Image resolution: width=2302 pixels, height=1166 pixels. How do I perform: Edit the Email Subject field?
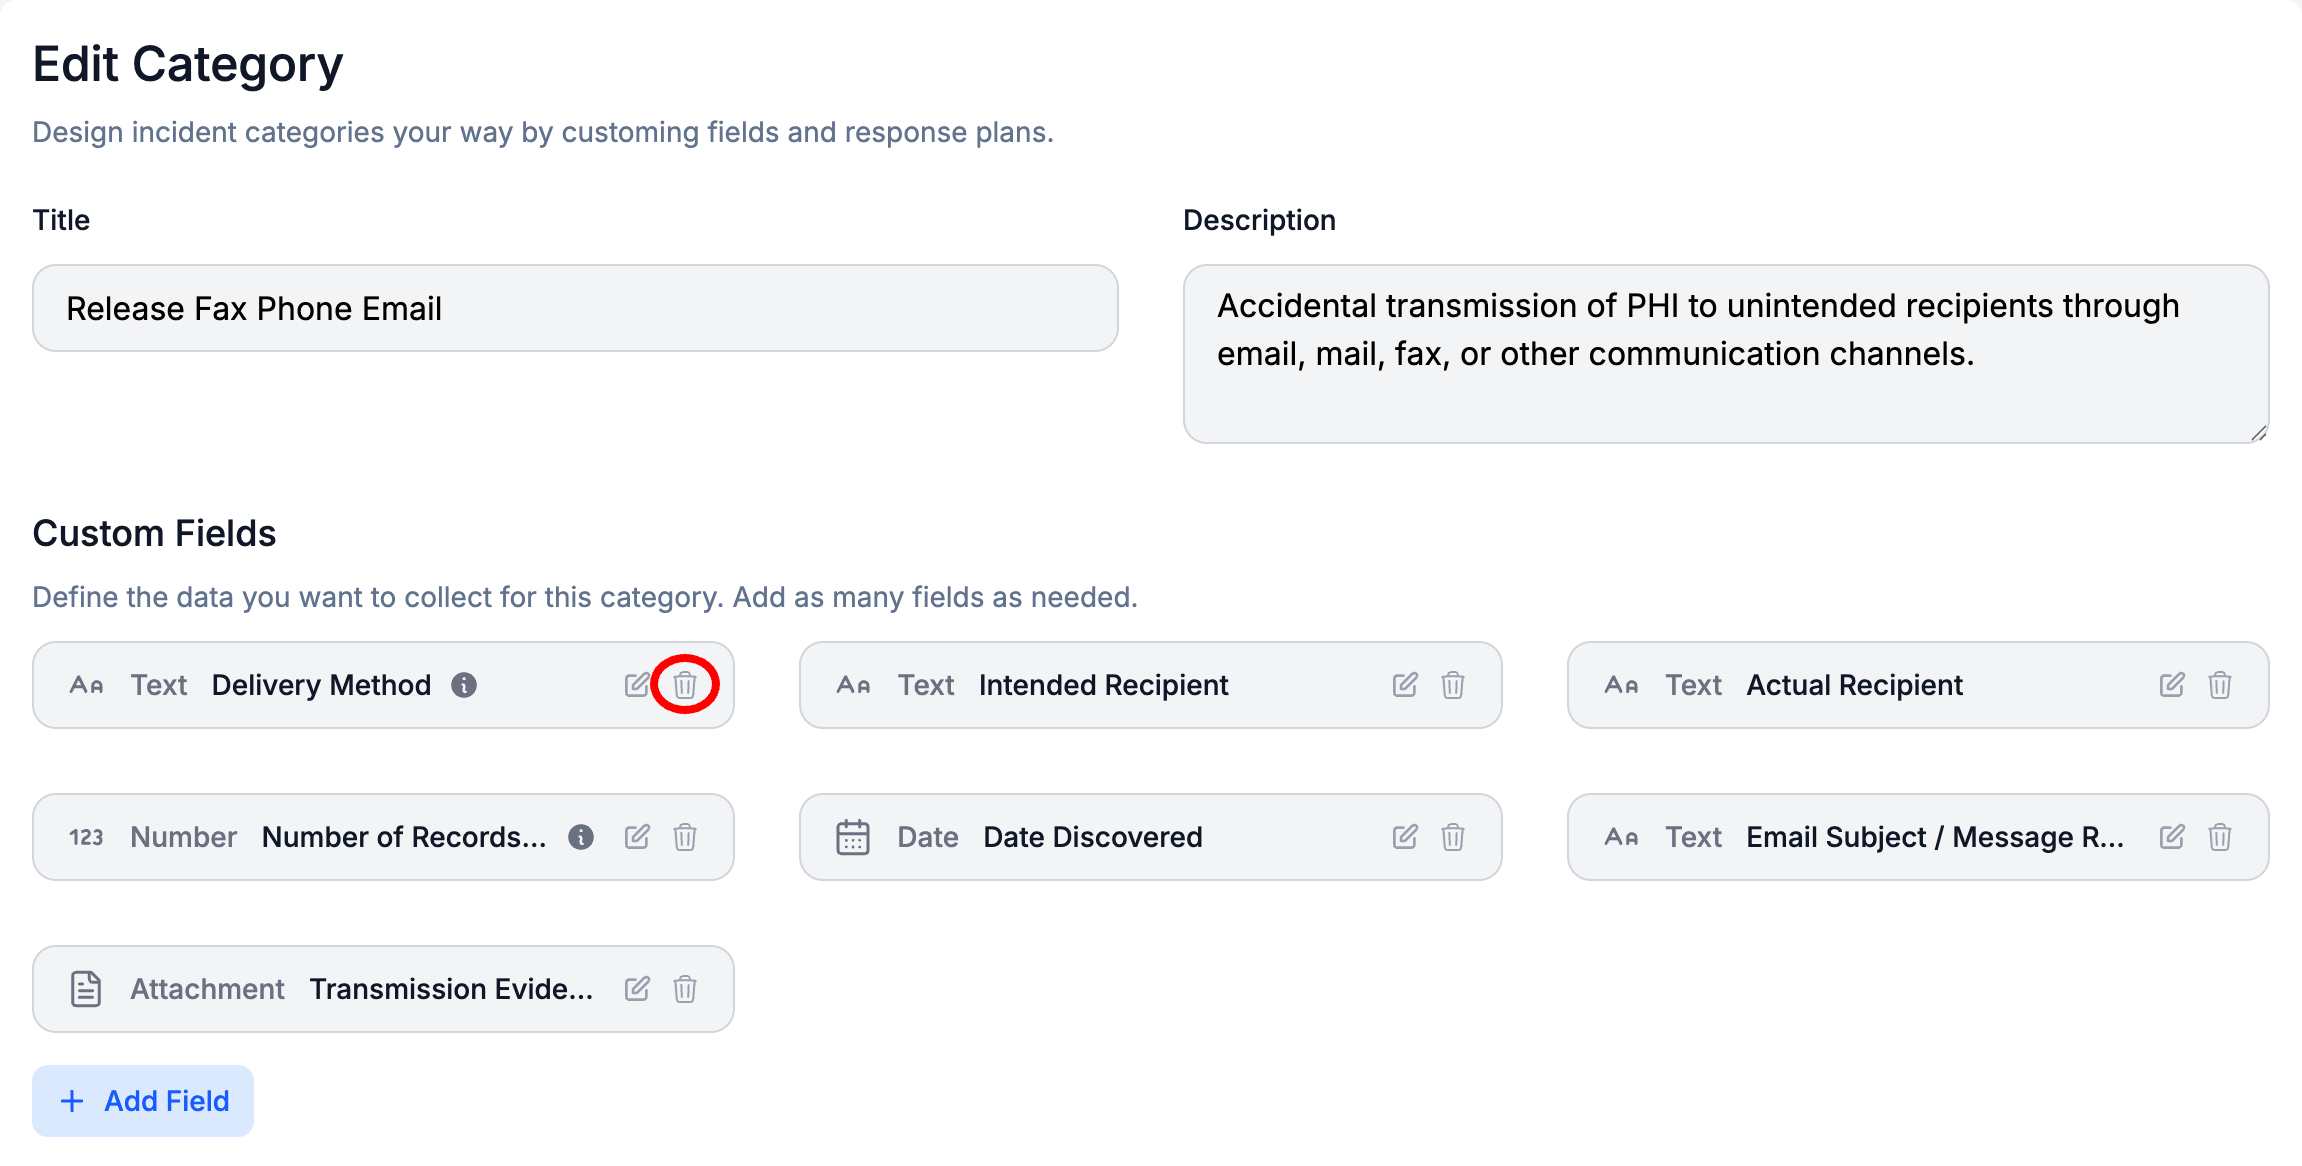[2172, 837]
